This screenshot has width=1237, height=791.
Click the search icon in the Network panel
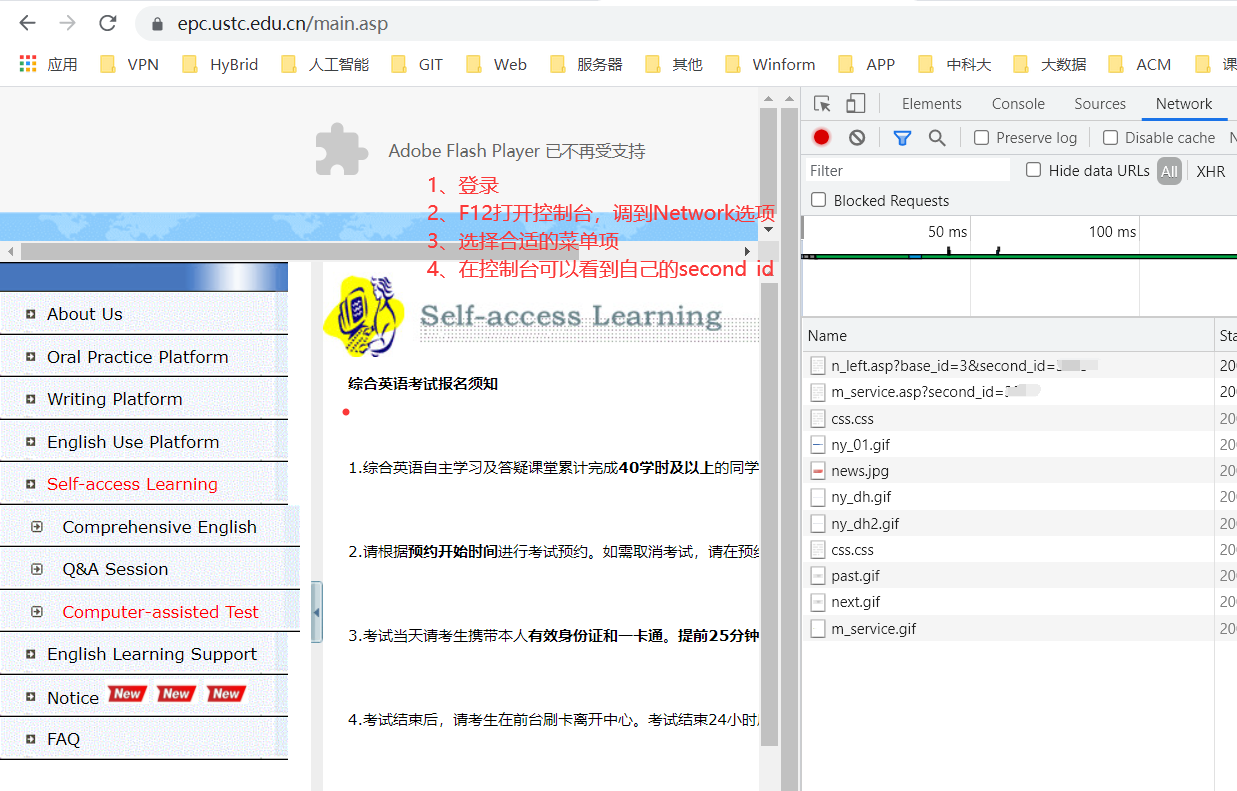937,137
